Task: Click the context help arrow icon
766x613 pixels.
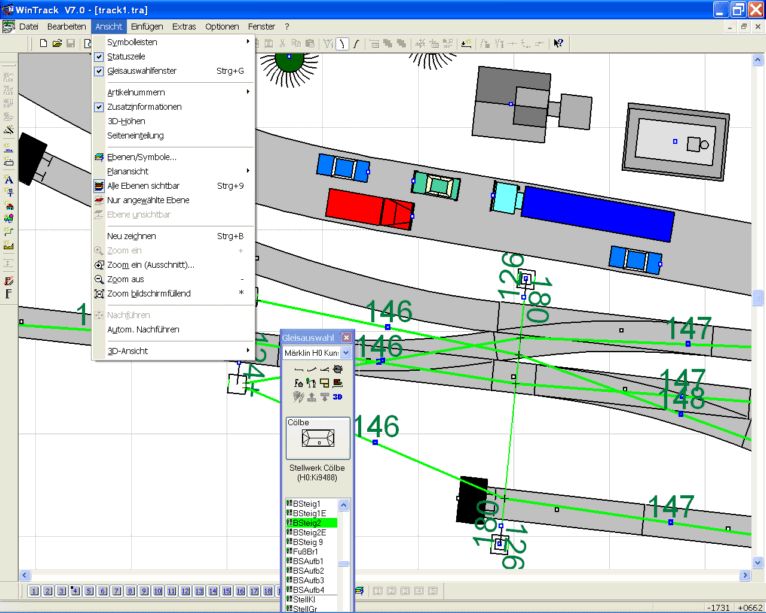Action: pos(558,43)
